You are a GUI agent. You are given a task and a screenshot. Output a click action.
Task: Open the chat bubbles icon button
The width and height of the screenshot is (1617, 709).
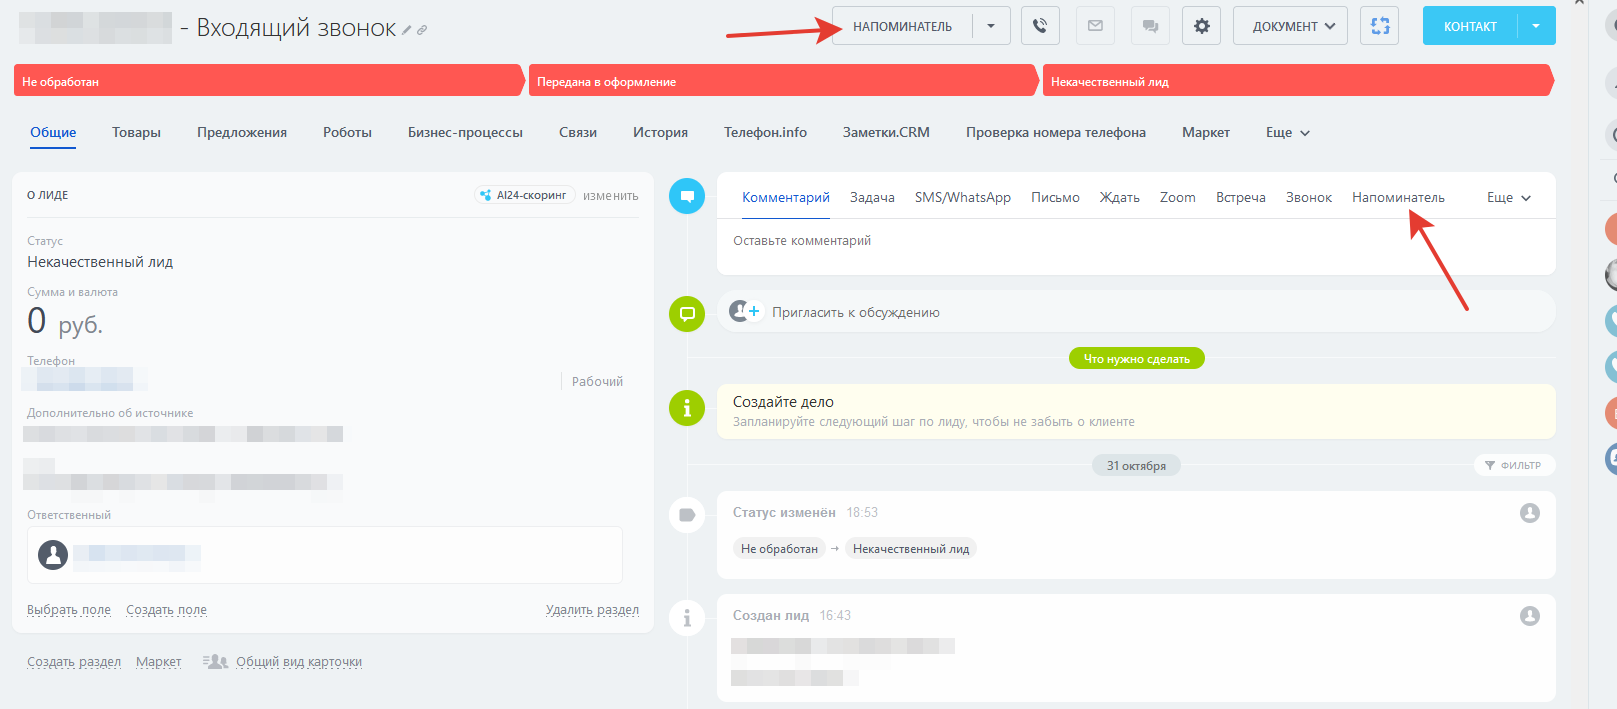pyautogui.click(x=1150, y=26)
